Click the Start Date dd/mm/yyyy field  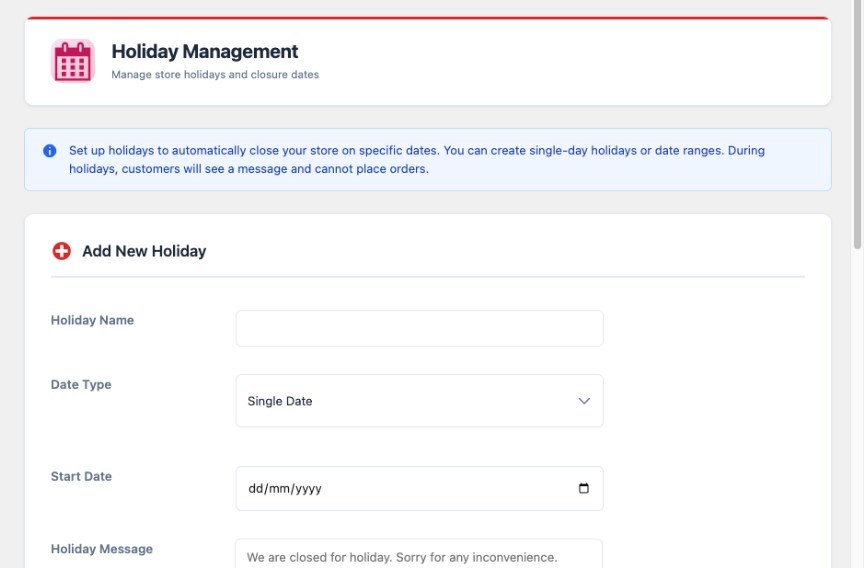[419, 489]
